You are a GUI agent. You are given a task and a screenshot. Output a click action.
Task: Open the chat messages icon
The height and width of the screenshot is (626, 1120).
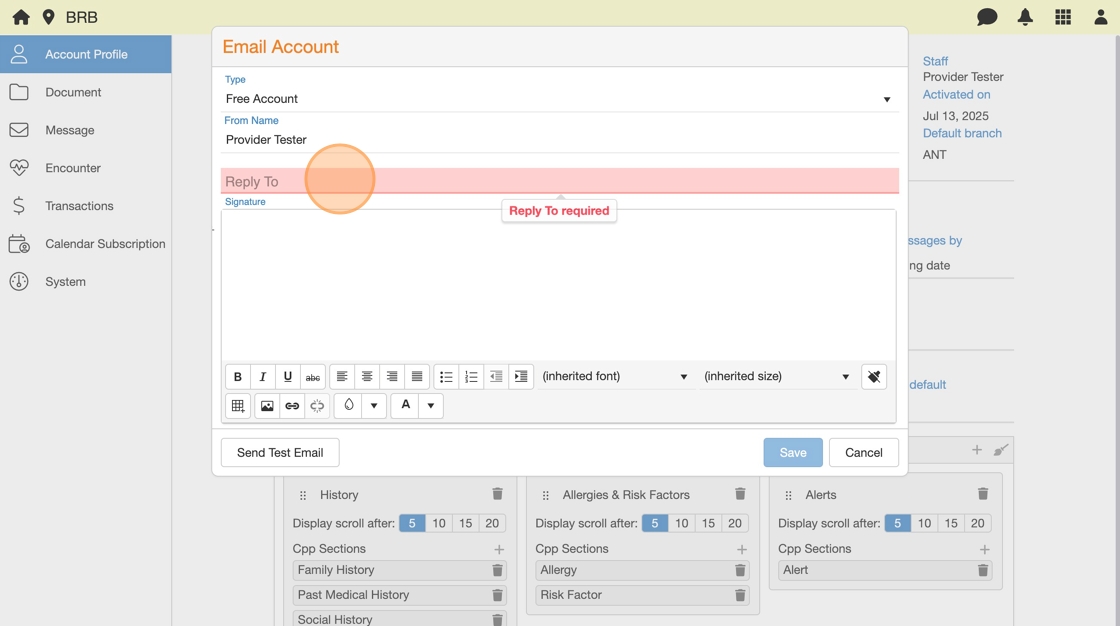pos(987,17)
